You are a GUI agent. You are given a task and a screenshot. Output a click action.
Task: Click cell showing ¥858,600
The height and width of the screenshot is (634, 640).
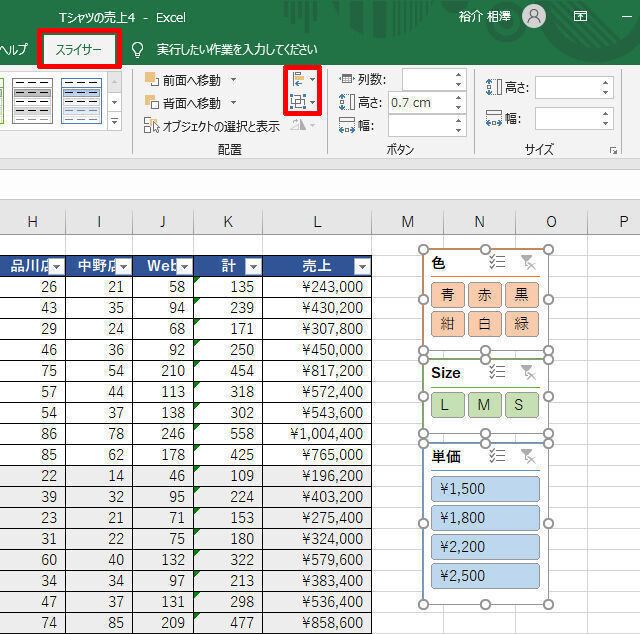(317, 623)
